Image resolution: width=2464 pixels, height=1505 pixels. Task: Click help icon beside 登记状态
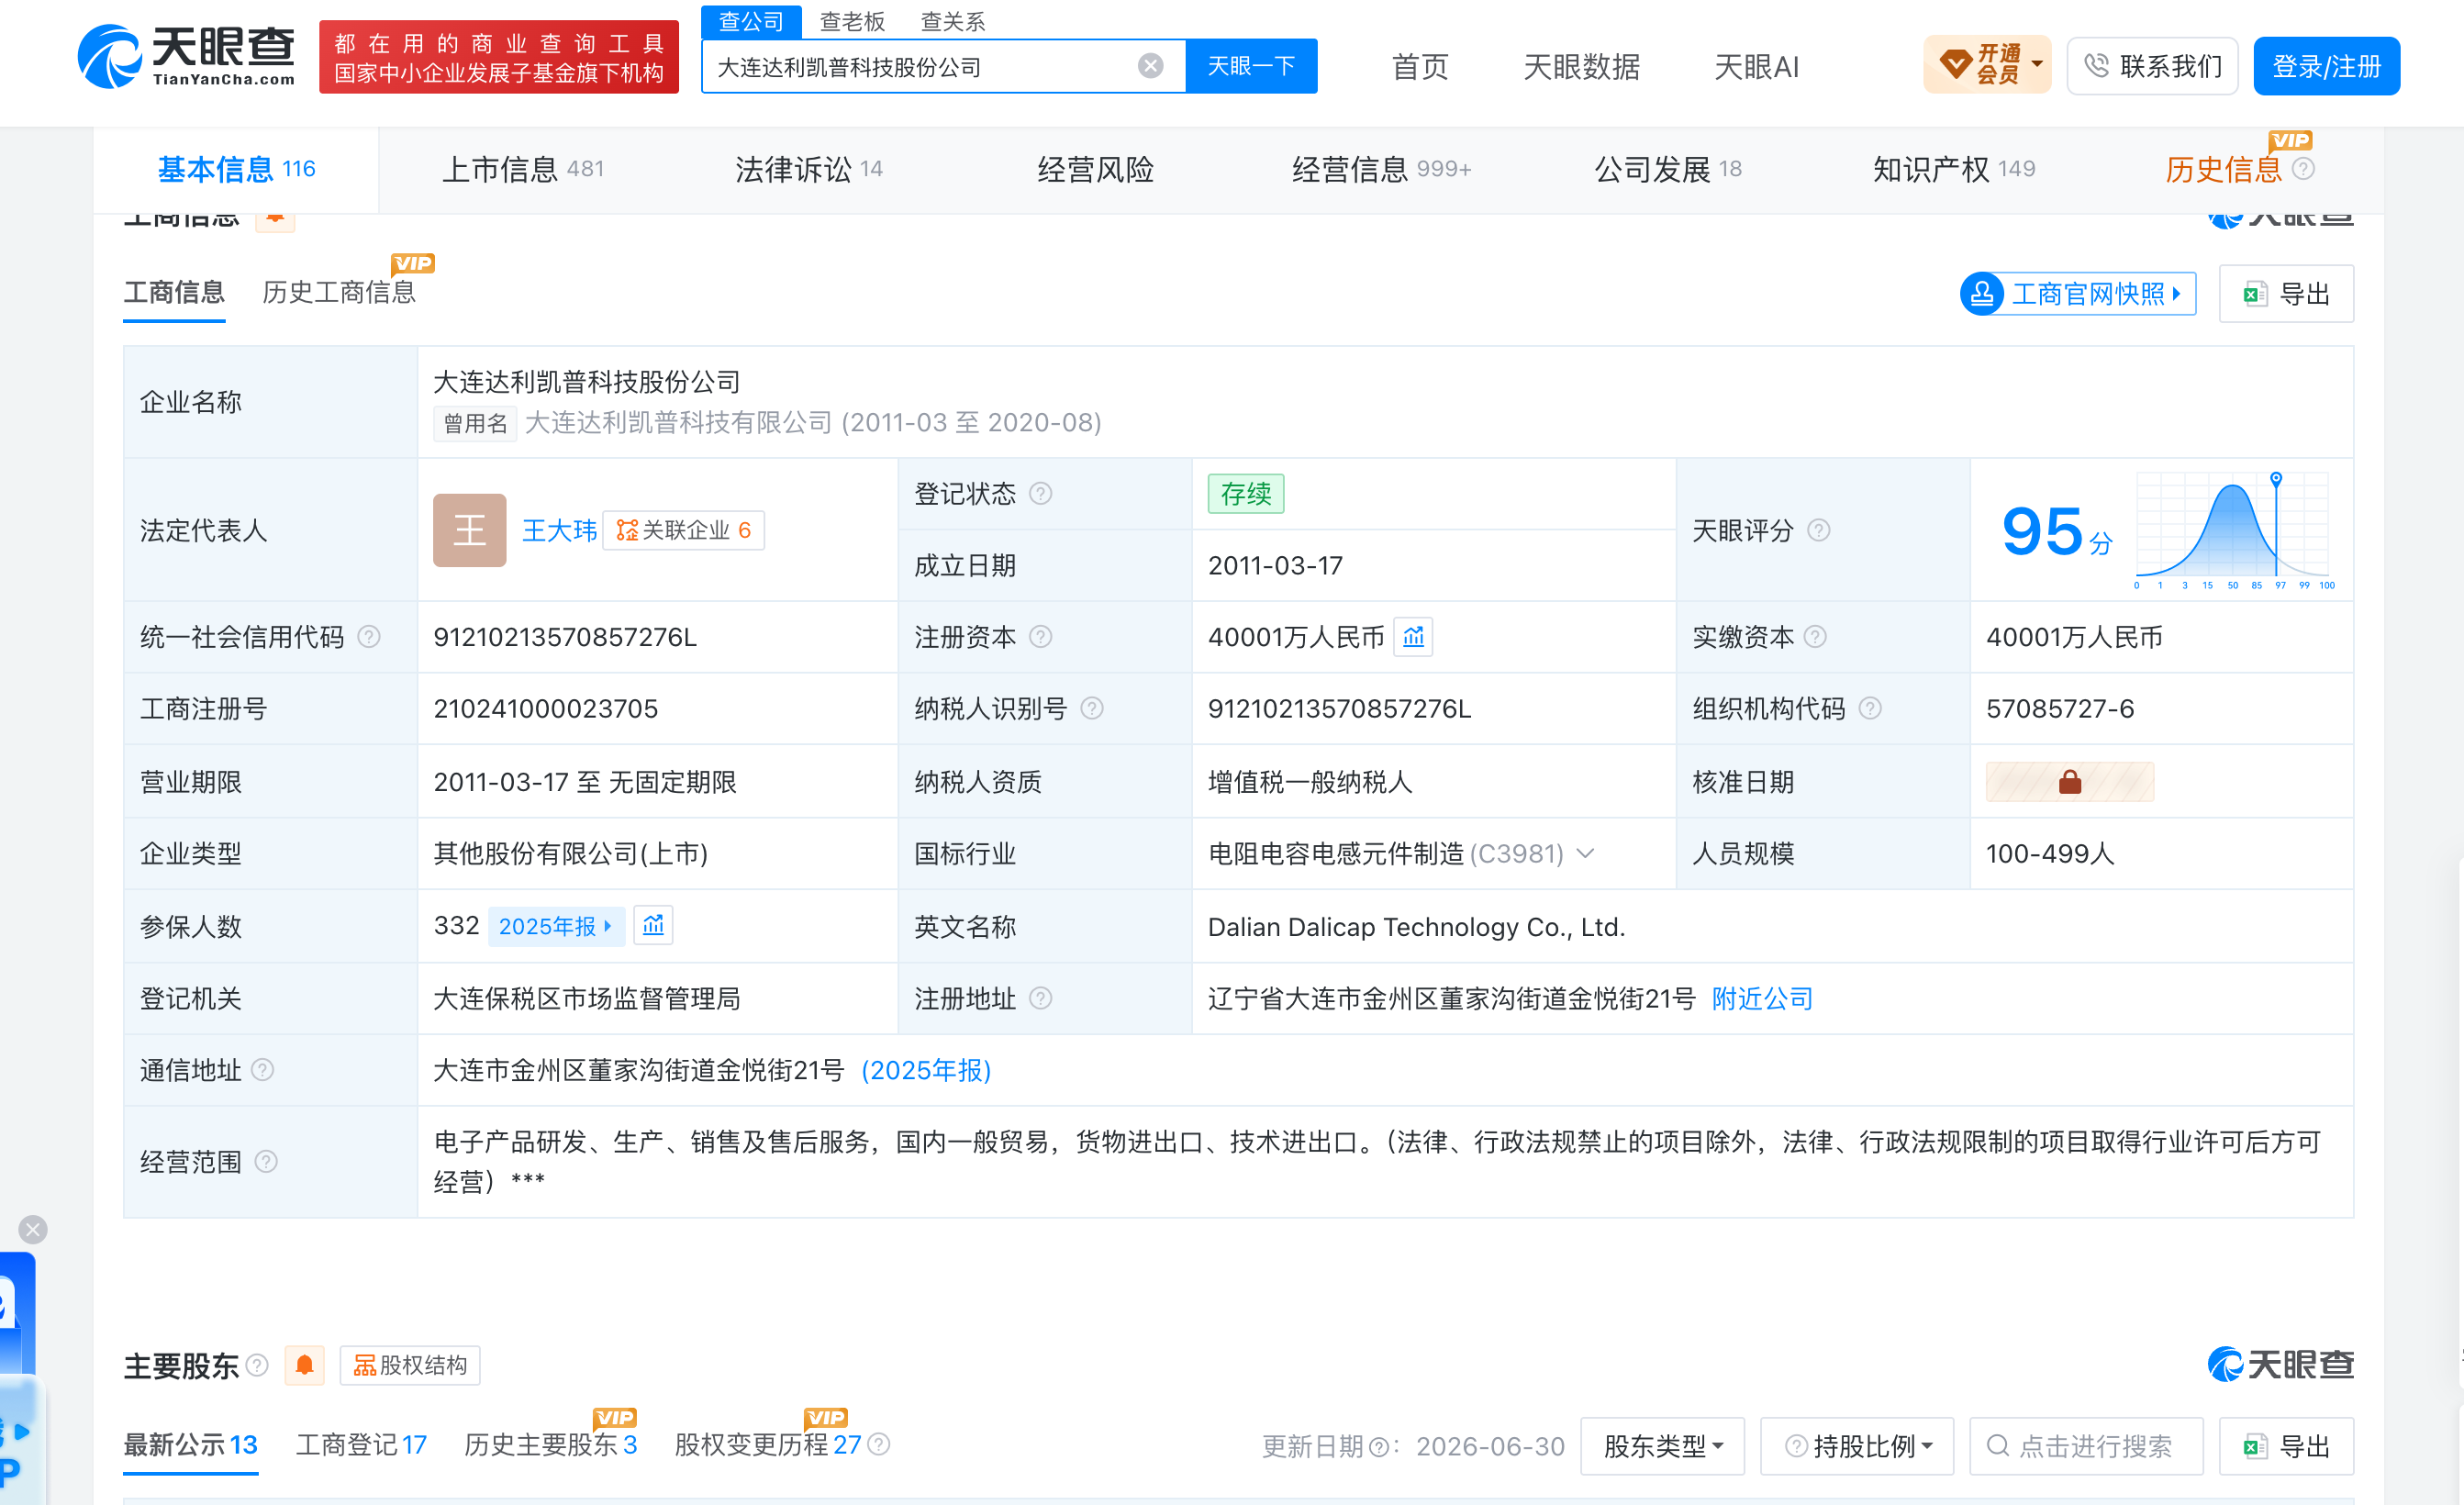click(1040, 494)
